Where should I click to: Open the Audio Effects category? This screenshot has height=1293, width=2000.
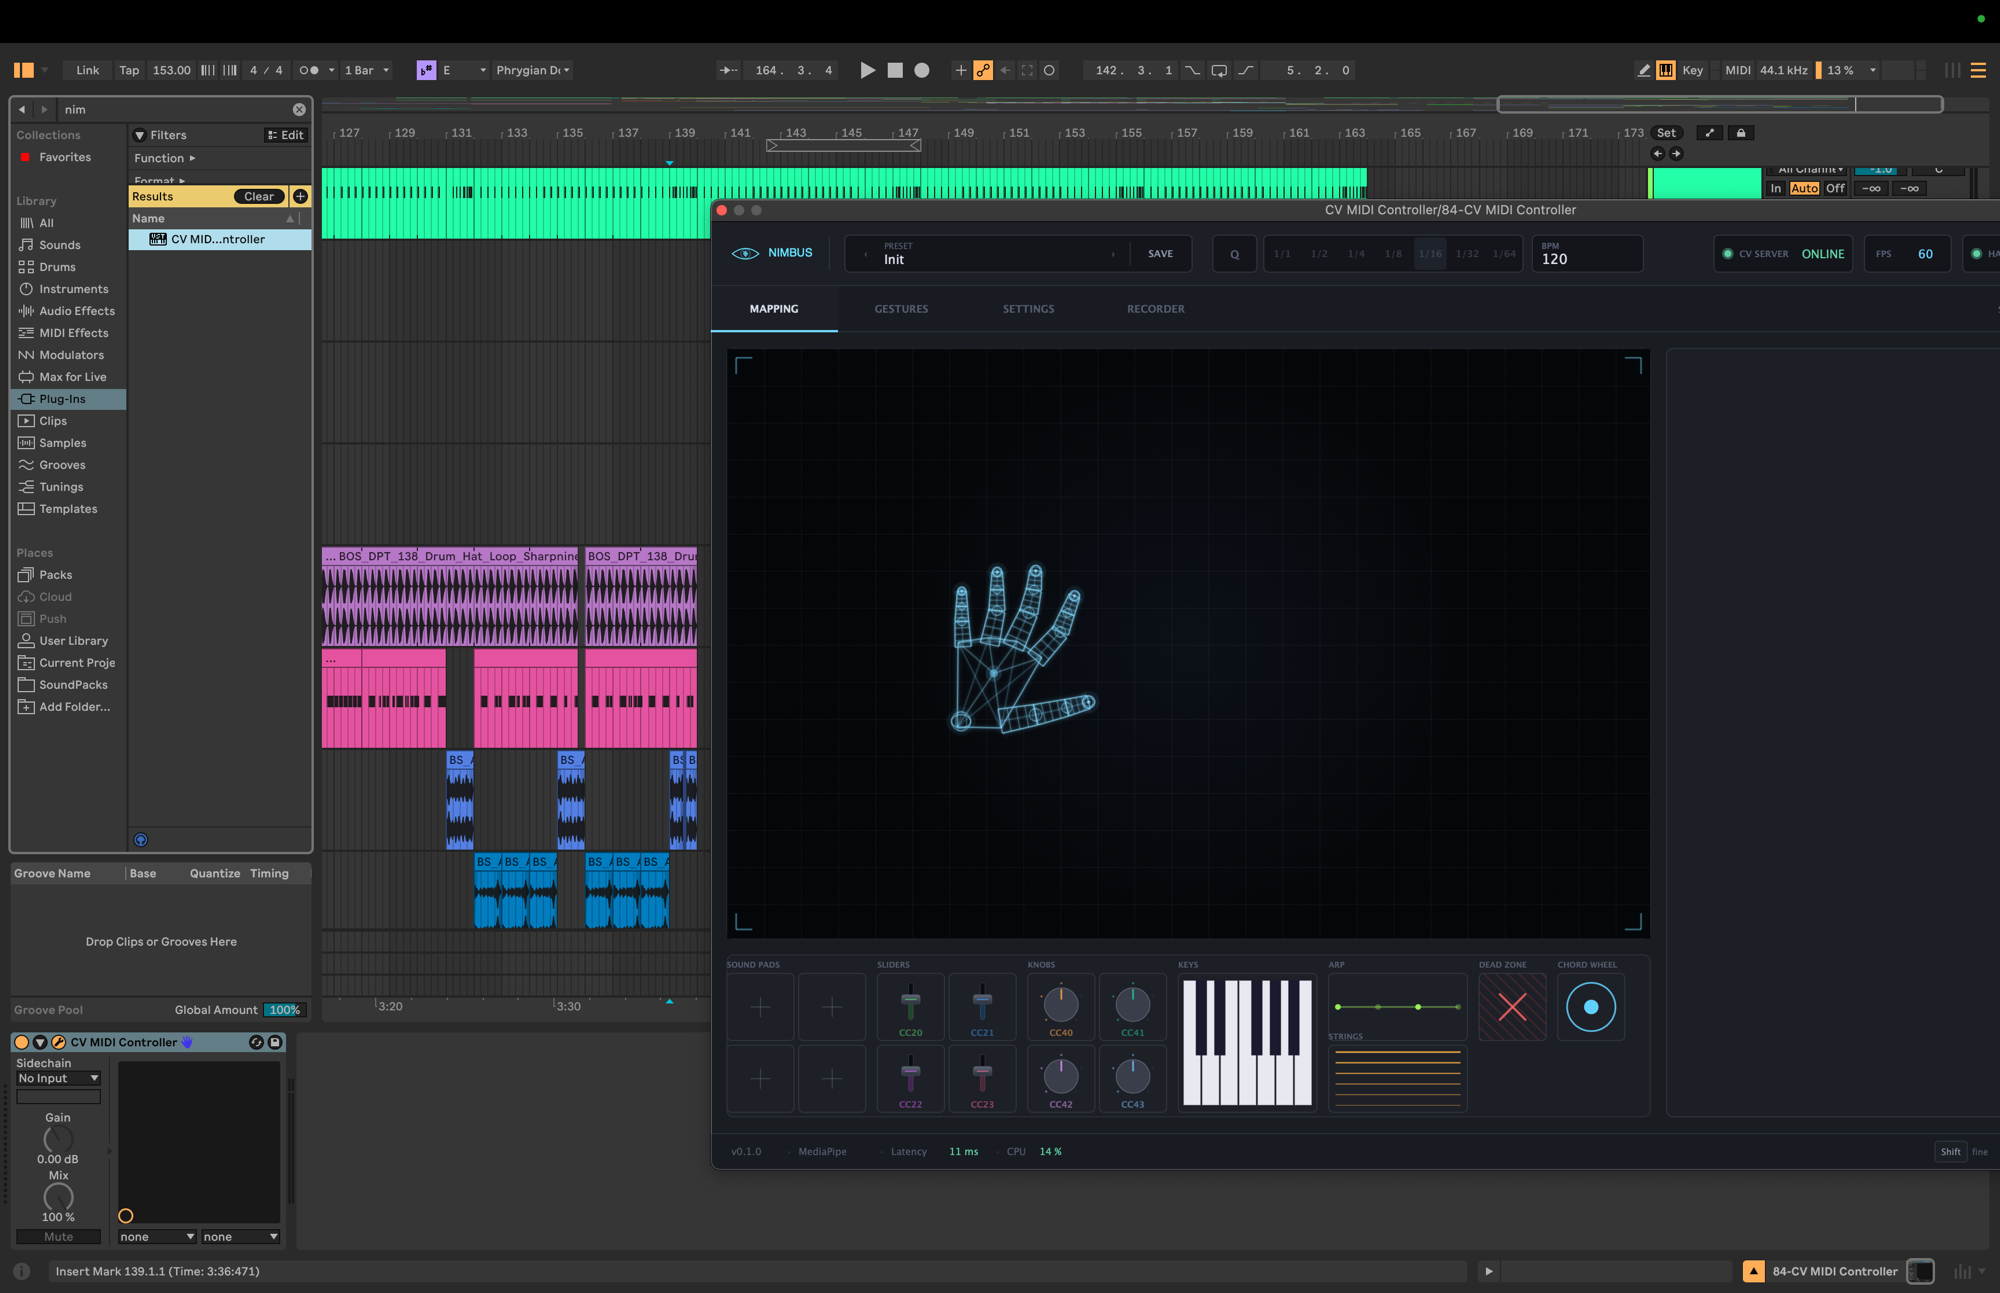(77, 311)
